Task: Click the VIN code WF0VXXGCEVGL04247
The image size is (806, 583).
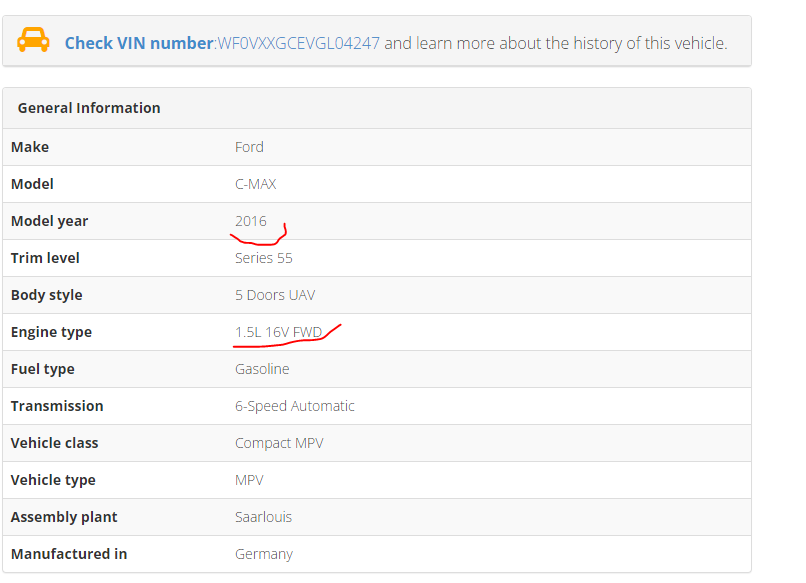Action: click(x=298, y=43)
